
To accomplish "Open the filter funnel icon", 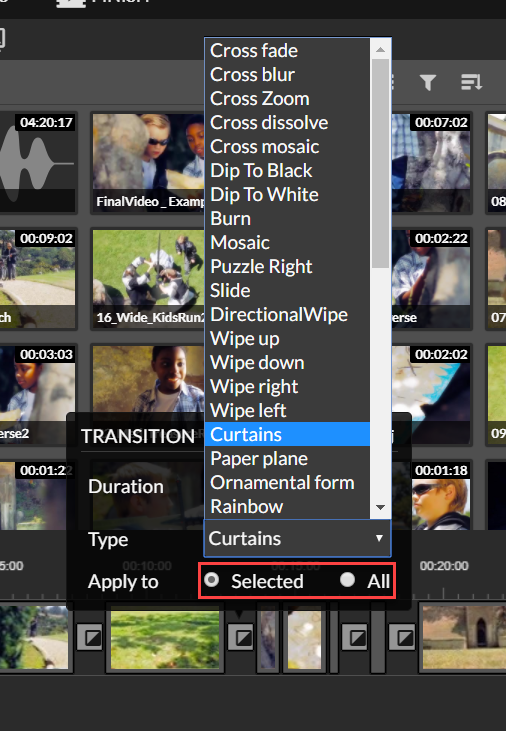I will (x=428, y=83).
